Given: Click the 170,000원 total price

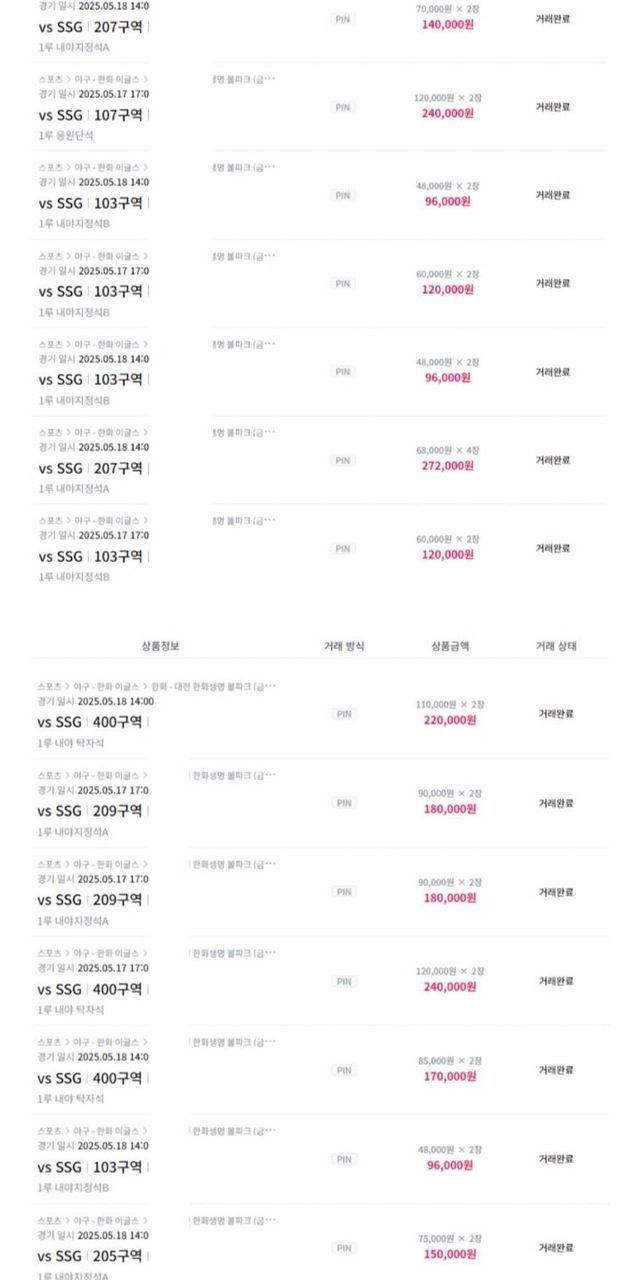Looking at the screenshot, I should (x=450, y=1077).
